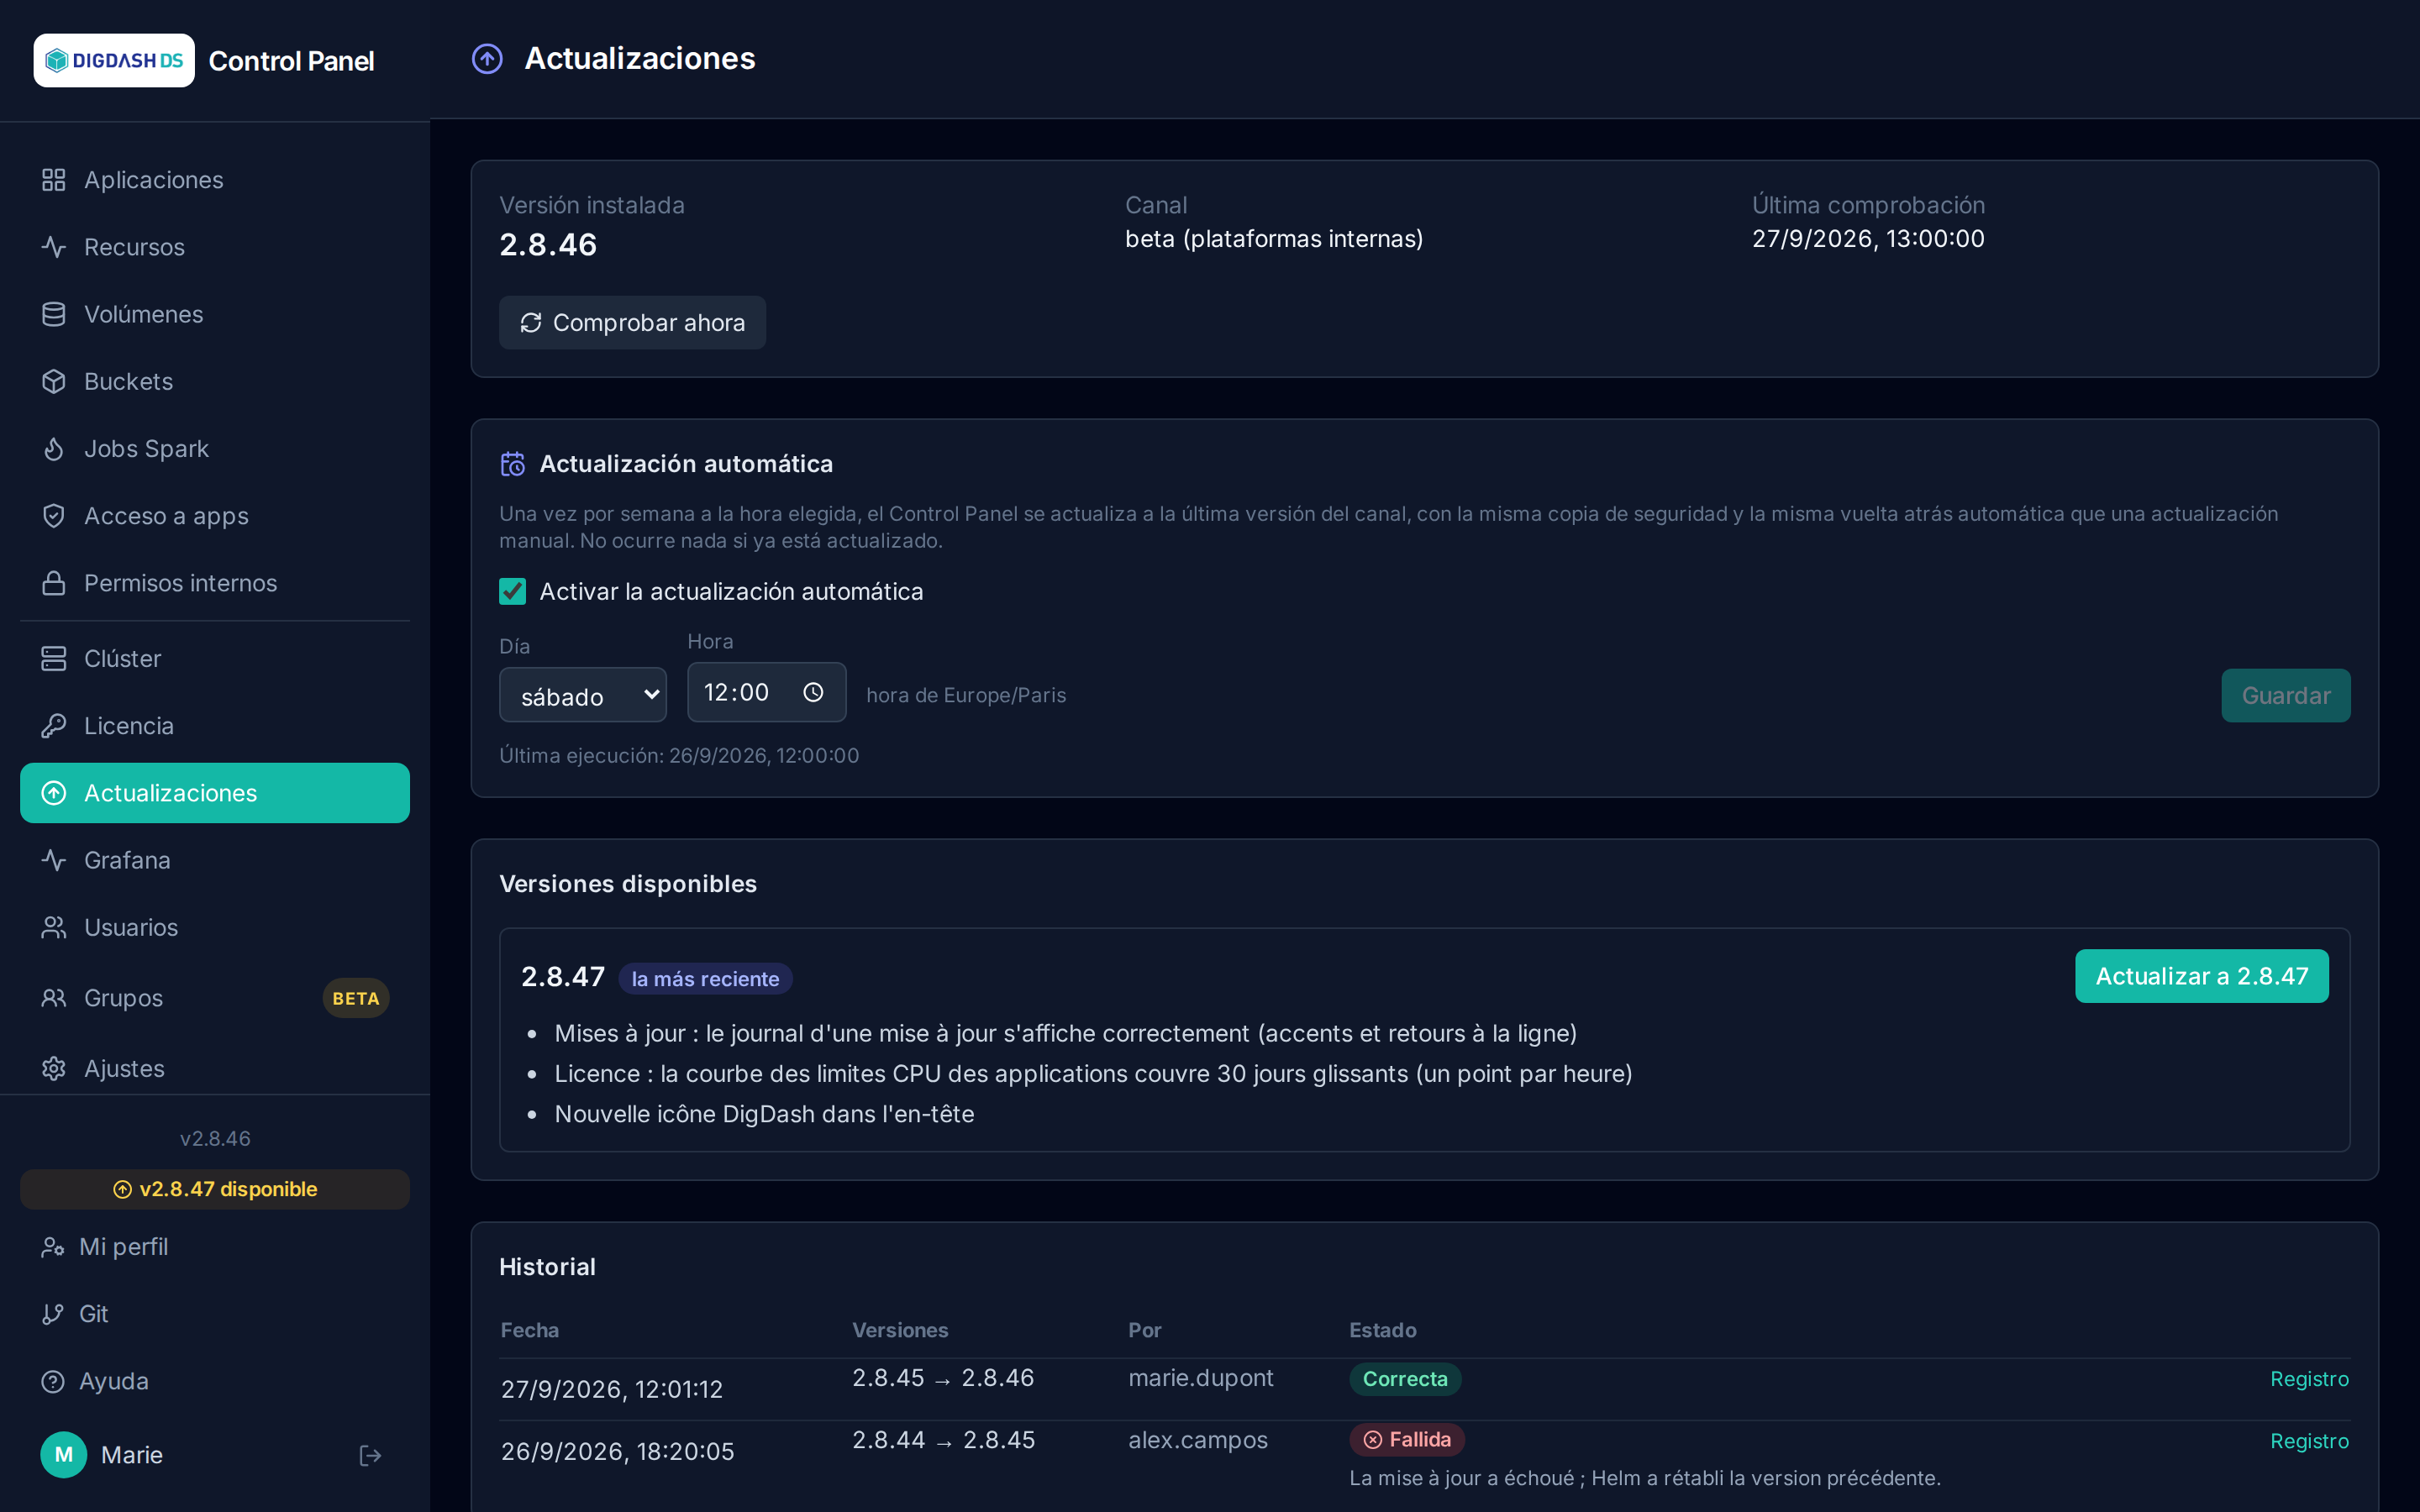Click the Fecha column header
Screen dimensions: 2420x1512
tap(530, 1330)
